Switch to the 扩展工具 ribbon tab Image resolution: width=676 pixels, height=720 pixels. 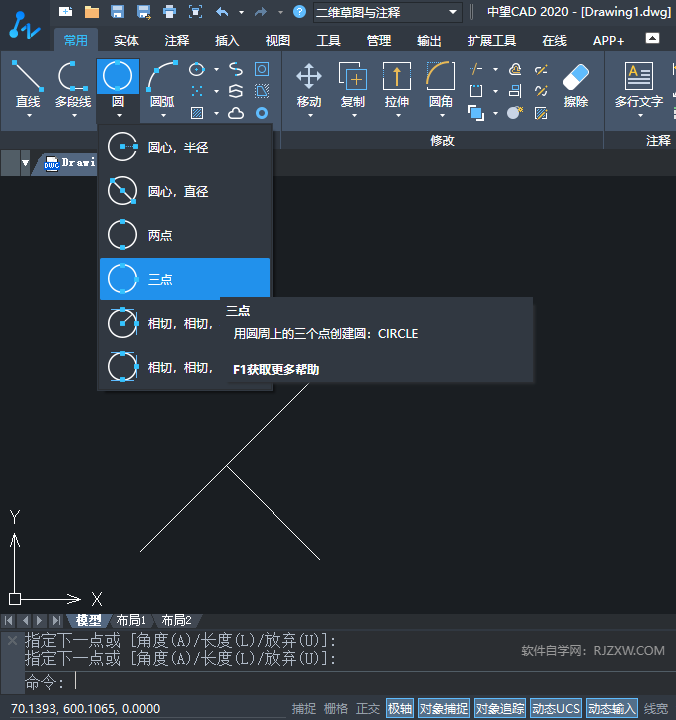491,41
